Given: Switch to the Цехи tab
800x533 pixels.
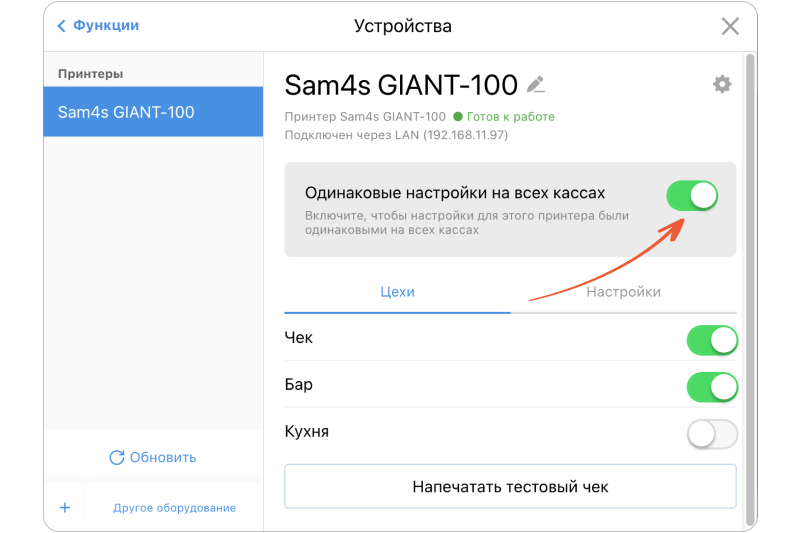Looking at the screenshot, I should [x=397, y=292].
